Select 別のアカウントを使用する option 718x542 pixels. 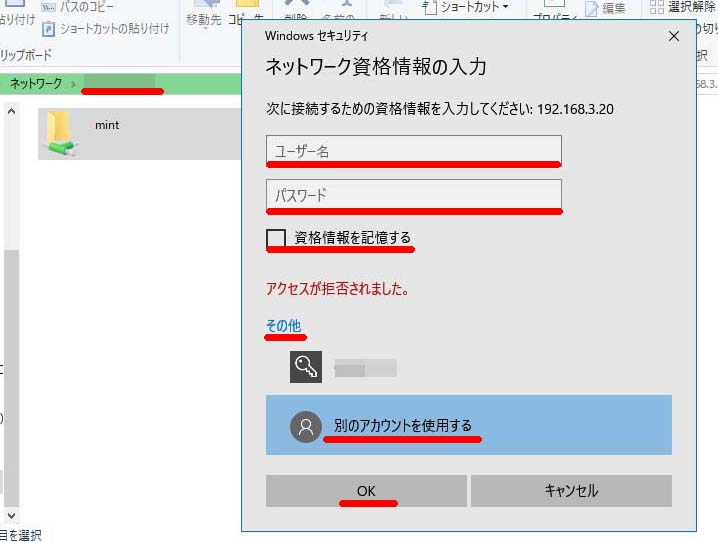pos(403,426)
